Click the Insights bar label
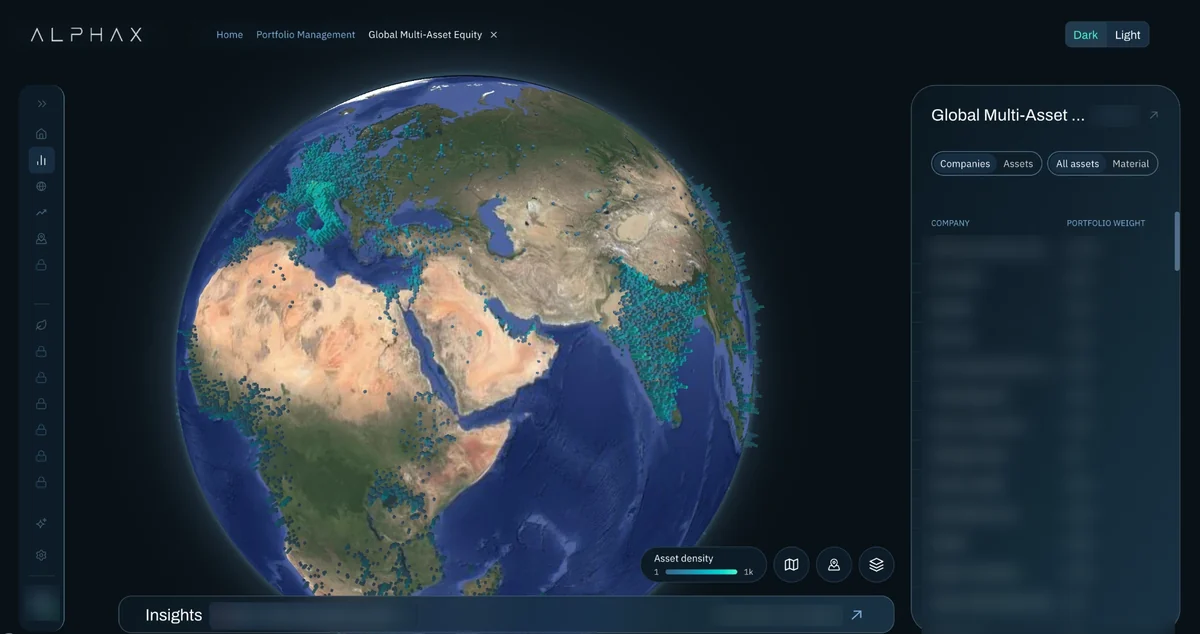This screenshot has width=1200, height=634. pyautogui.click(x=174, y=615)
